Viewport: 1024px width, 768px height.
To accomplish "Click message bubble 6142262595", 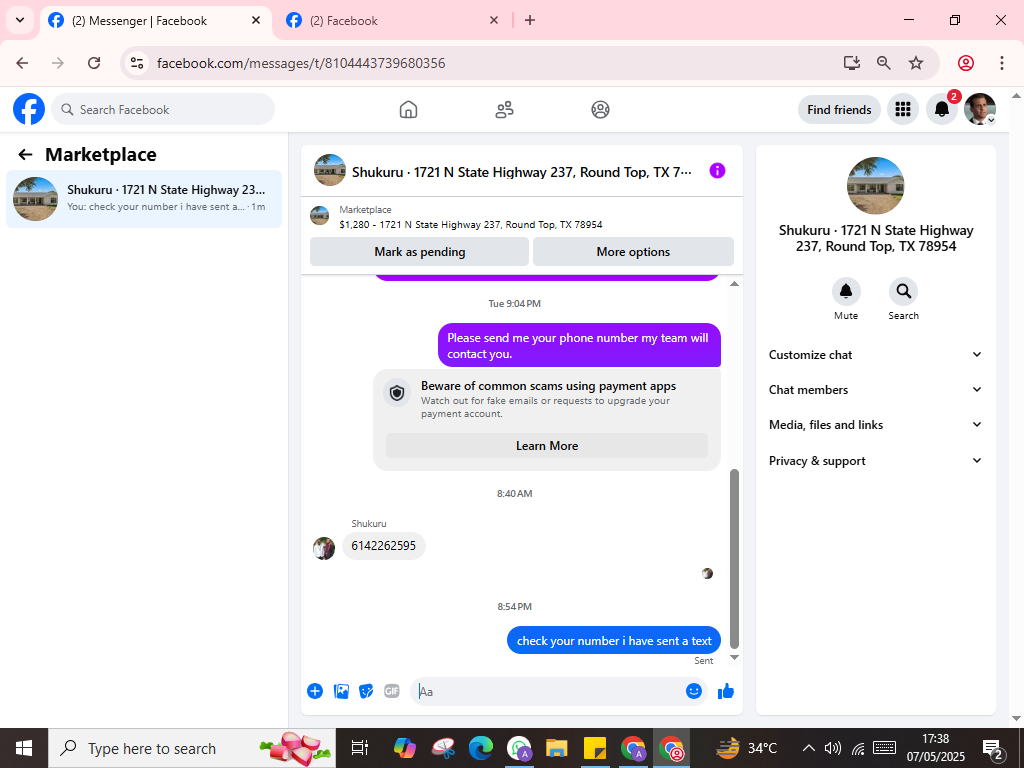I will coord(383,546).
